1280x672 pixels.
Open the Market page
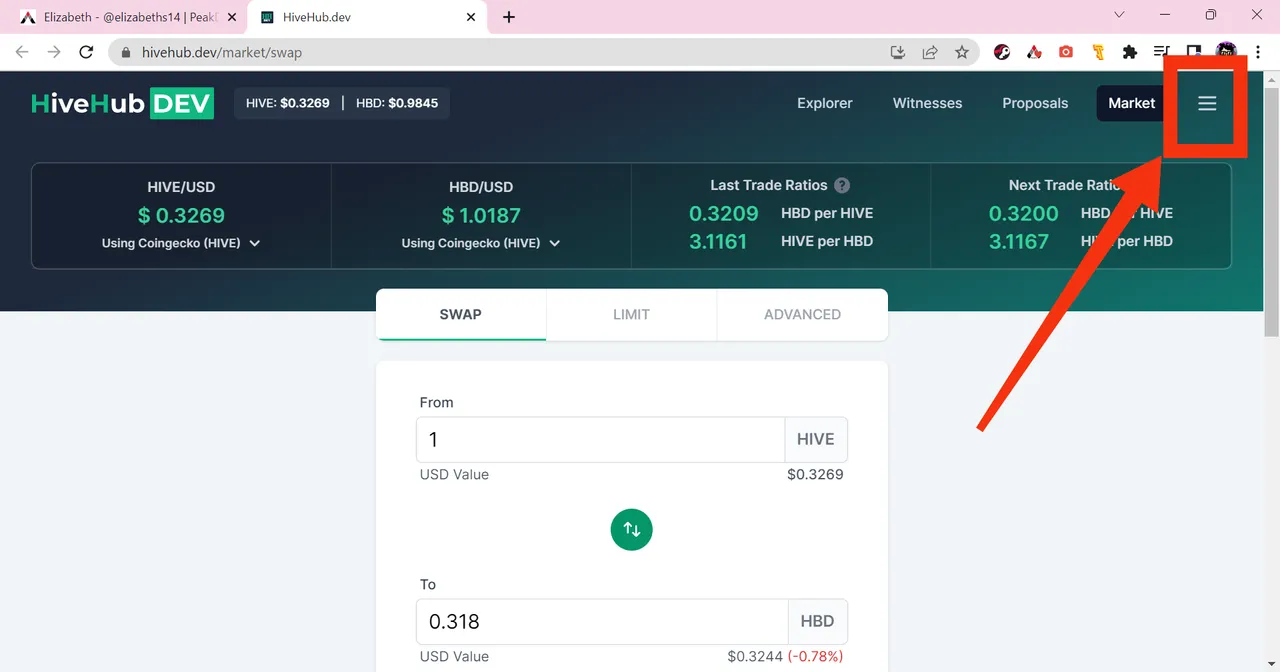coord(1131,103)
